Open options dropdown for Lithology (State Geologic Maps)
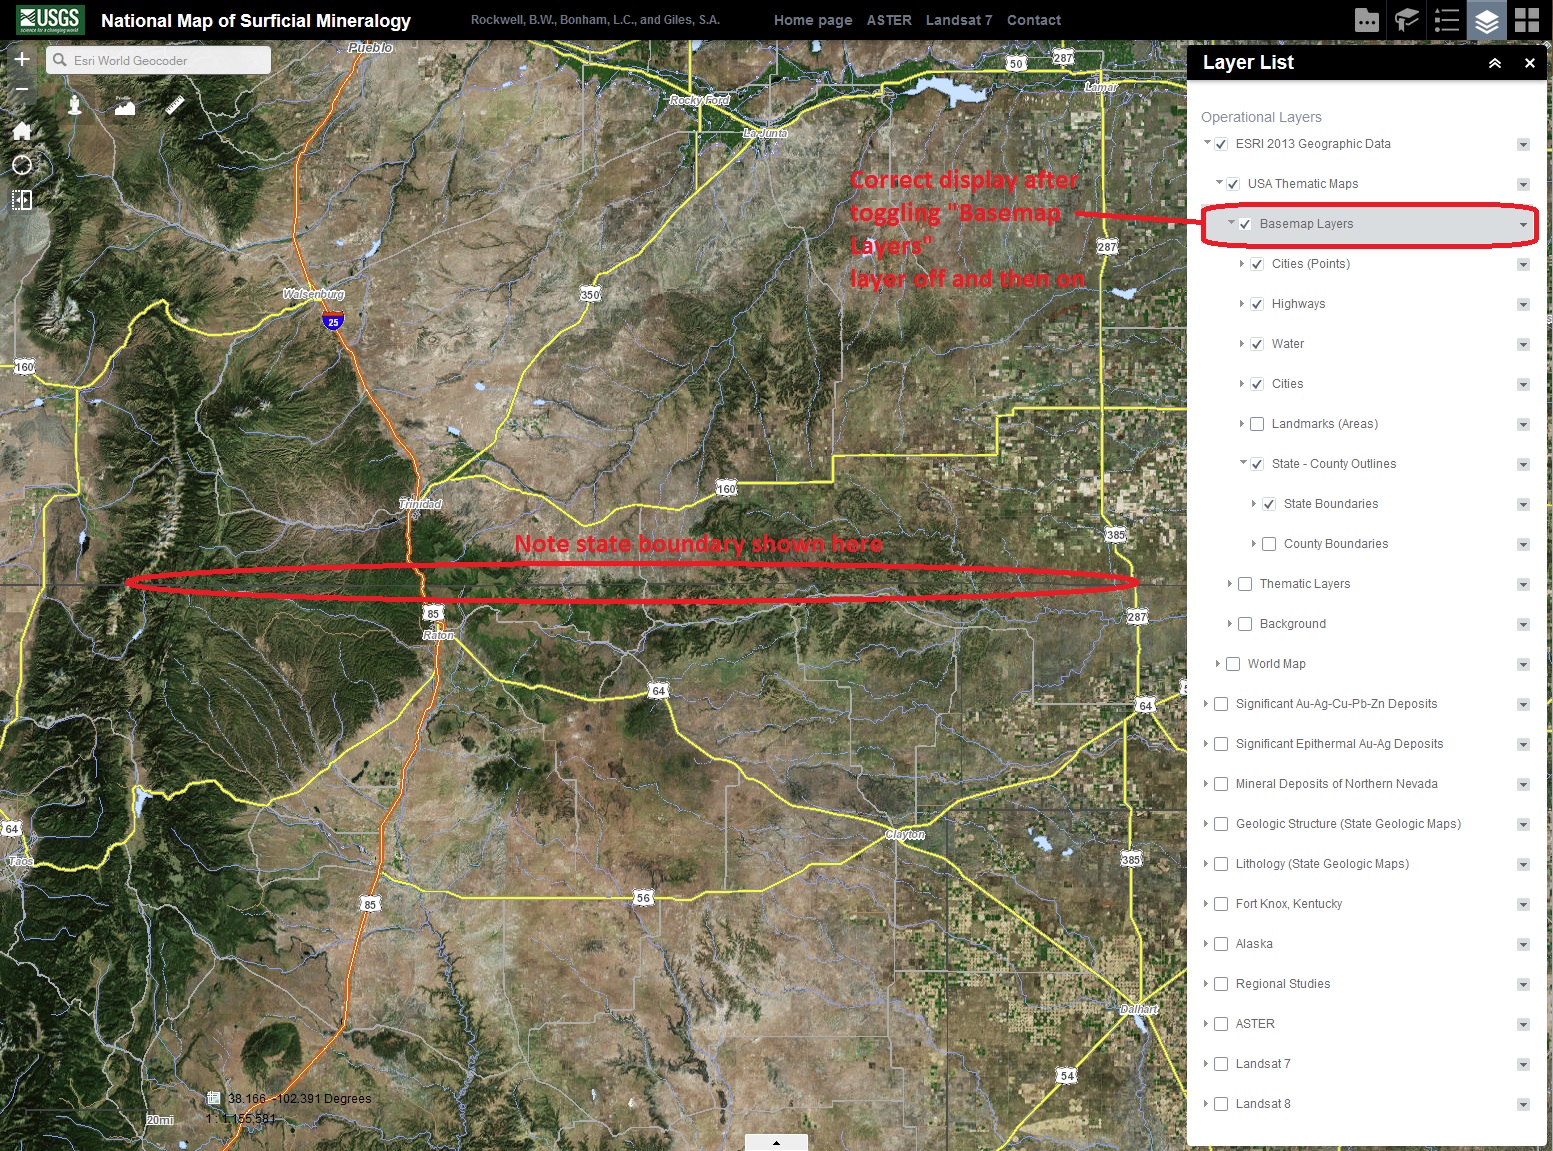1553x1151 pixels. [x=1523, y=864]
